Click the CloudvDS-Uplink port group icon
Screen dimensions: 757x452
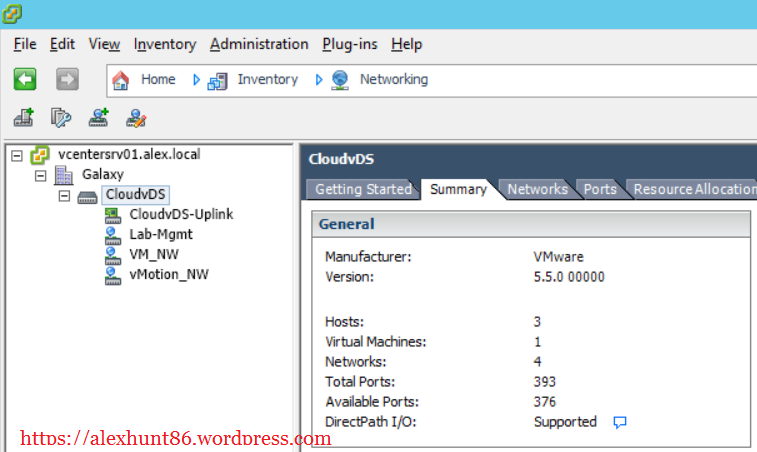(x=113, y=215)
